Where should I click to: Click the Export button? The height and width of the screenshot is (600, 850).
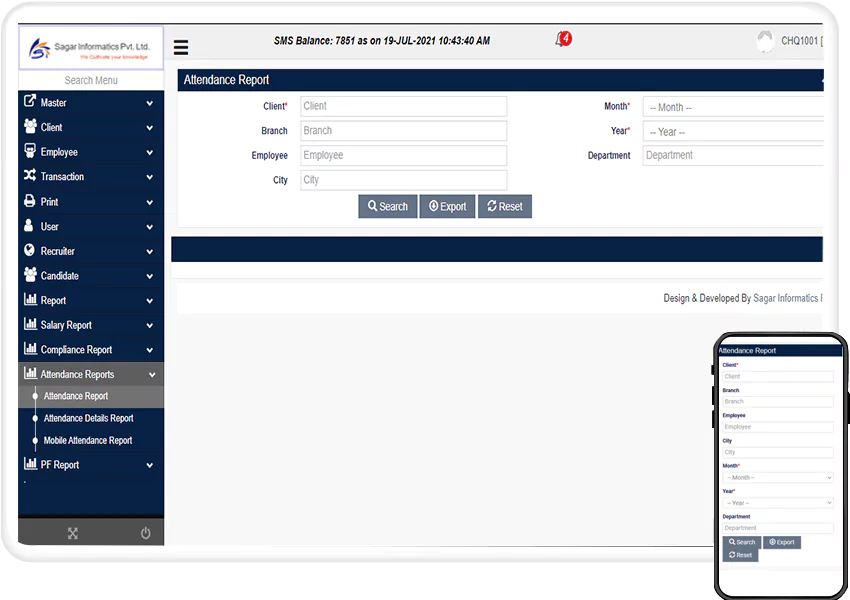pyautogui.click(x=447, y=207)
